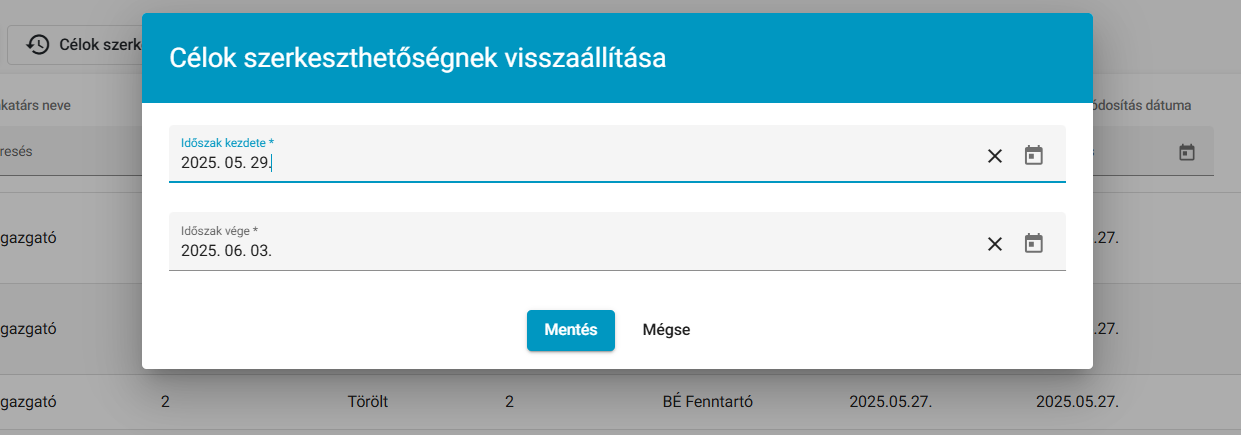Open calendar icon in módosítás dátuma filter
Viewport: 1241px width, 435px height.
click(1187, 152)
